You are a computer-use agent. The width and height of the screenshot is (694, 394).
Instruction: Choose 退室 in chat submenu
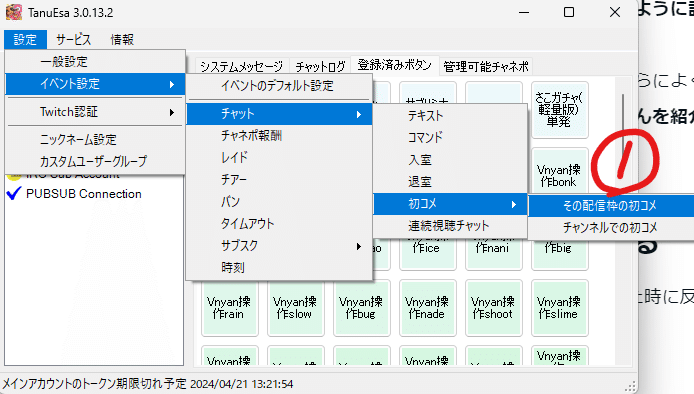click(450, 182)
